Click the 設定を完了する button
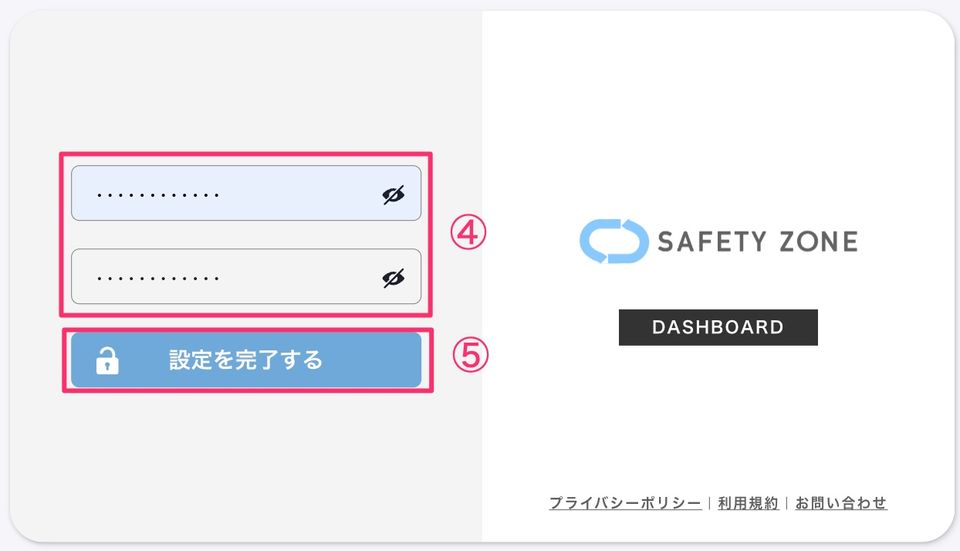 (x=246, y=360)
